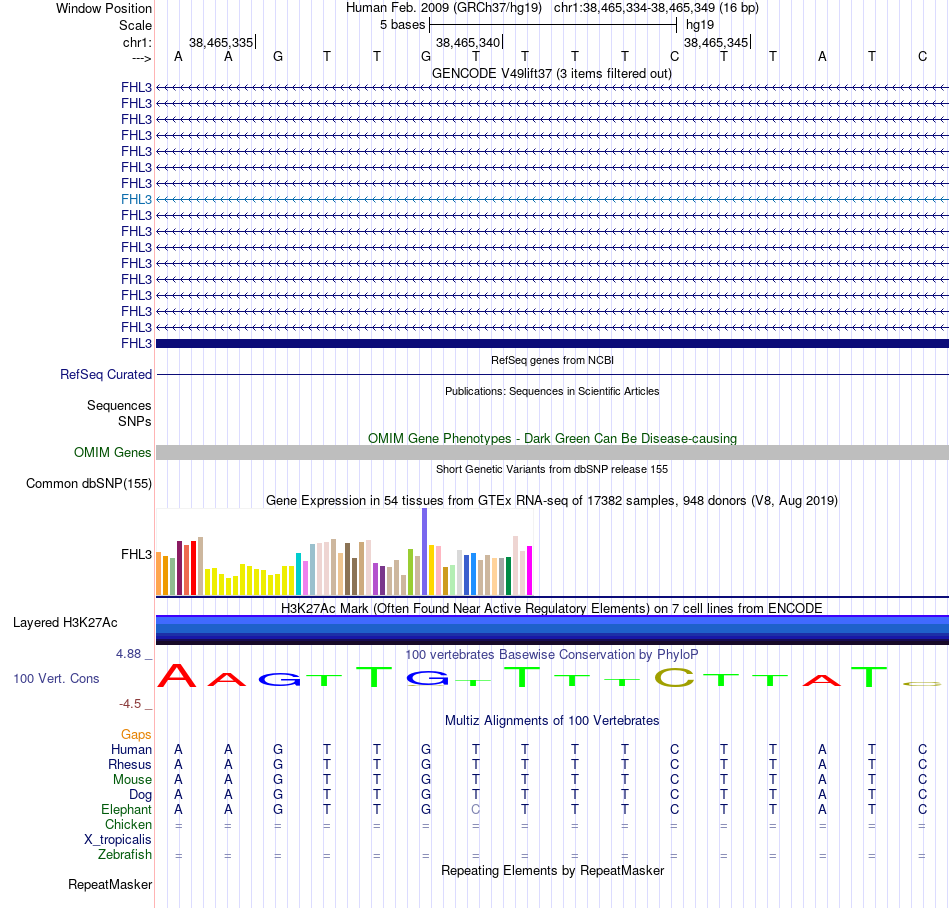950x908 pixels.
Task: Click the -4.5 PhyloP lower-limit value
Action: 130,703
